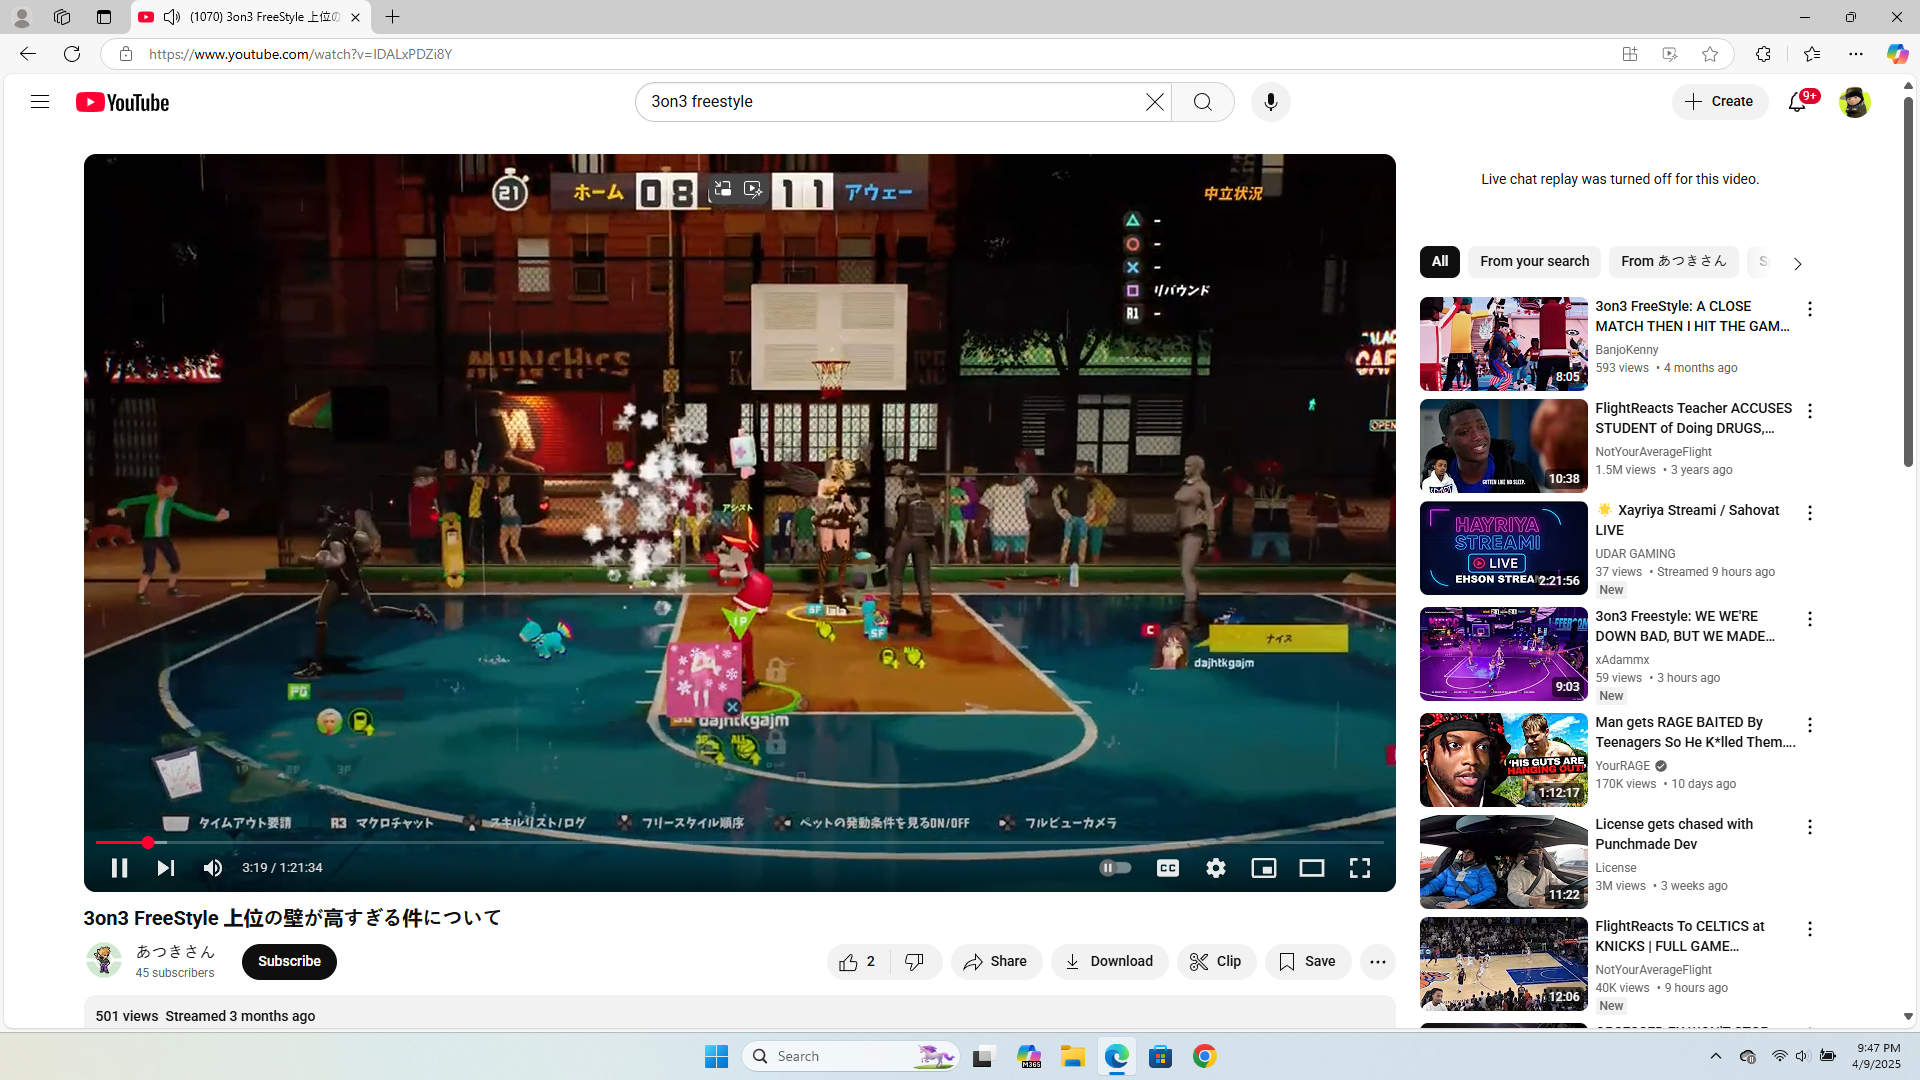The width and height of the screenshot is (1920, 1080).
Task: Select the All filter chip
Action: click(x=1440, y=262)
